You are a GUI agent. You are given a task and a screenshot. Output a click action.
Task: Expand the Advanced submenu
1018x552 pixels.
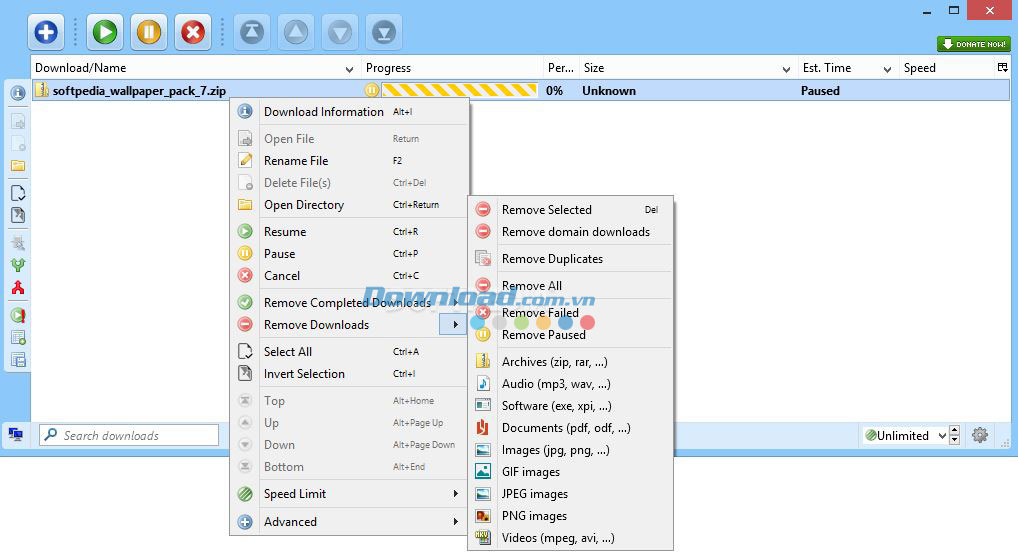[351, 522]
